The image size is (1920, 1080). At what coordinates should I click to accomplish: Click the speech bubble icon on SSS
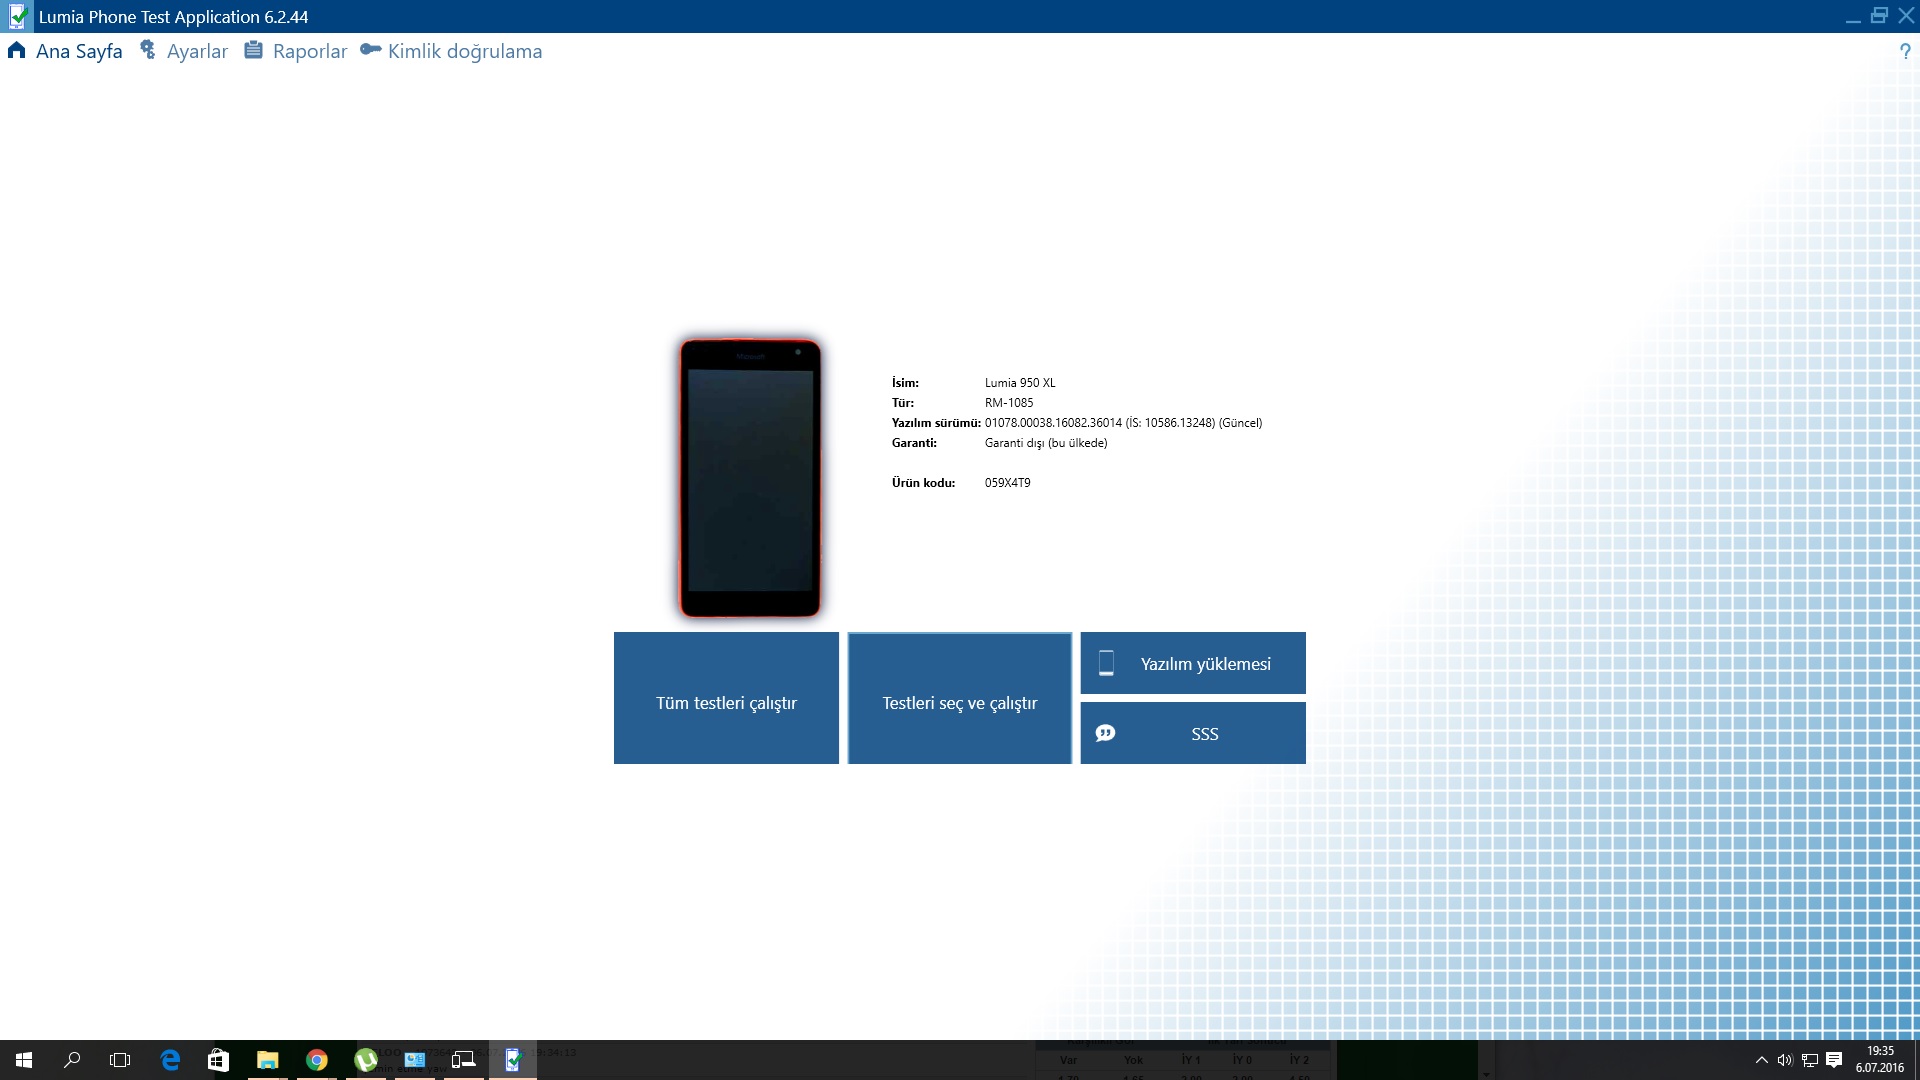coord(1105,733)
